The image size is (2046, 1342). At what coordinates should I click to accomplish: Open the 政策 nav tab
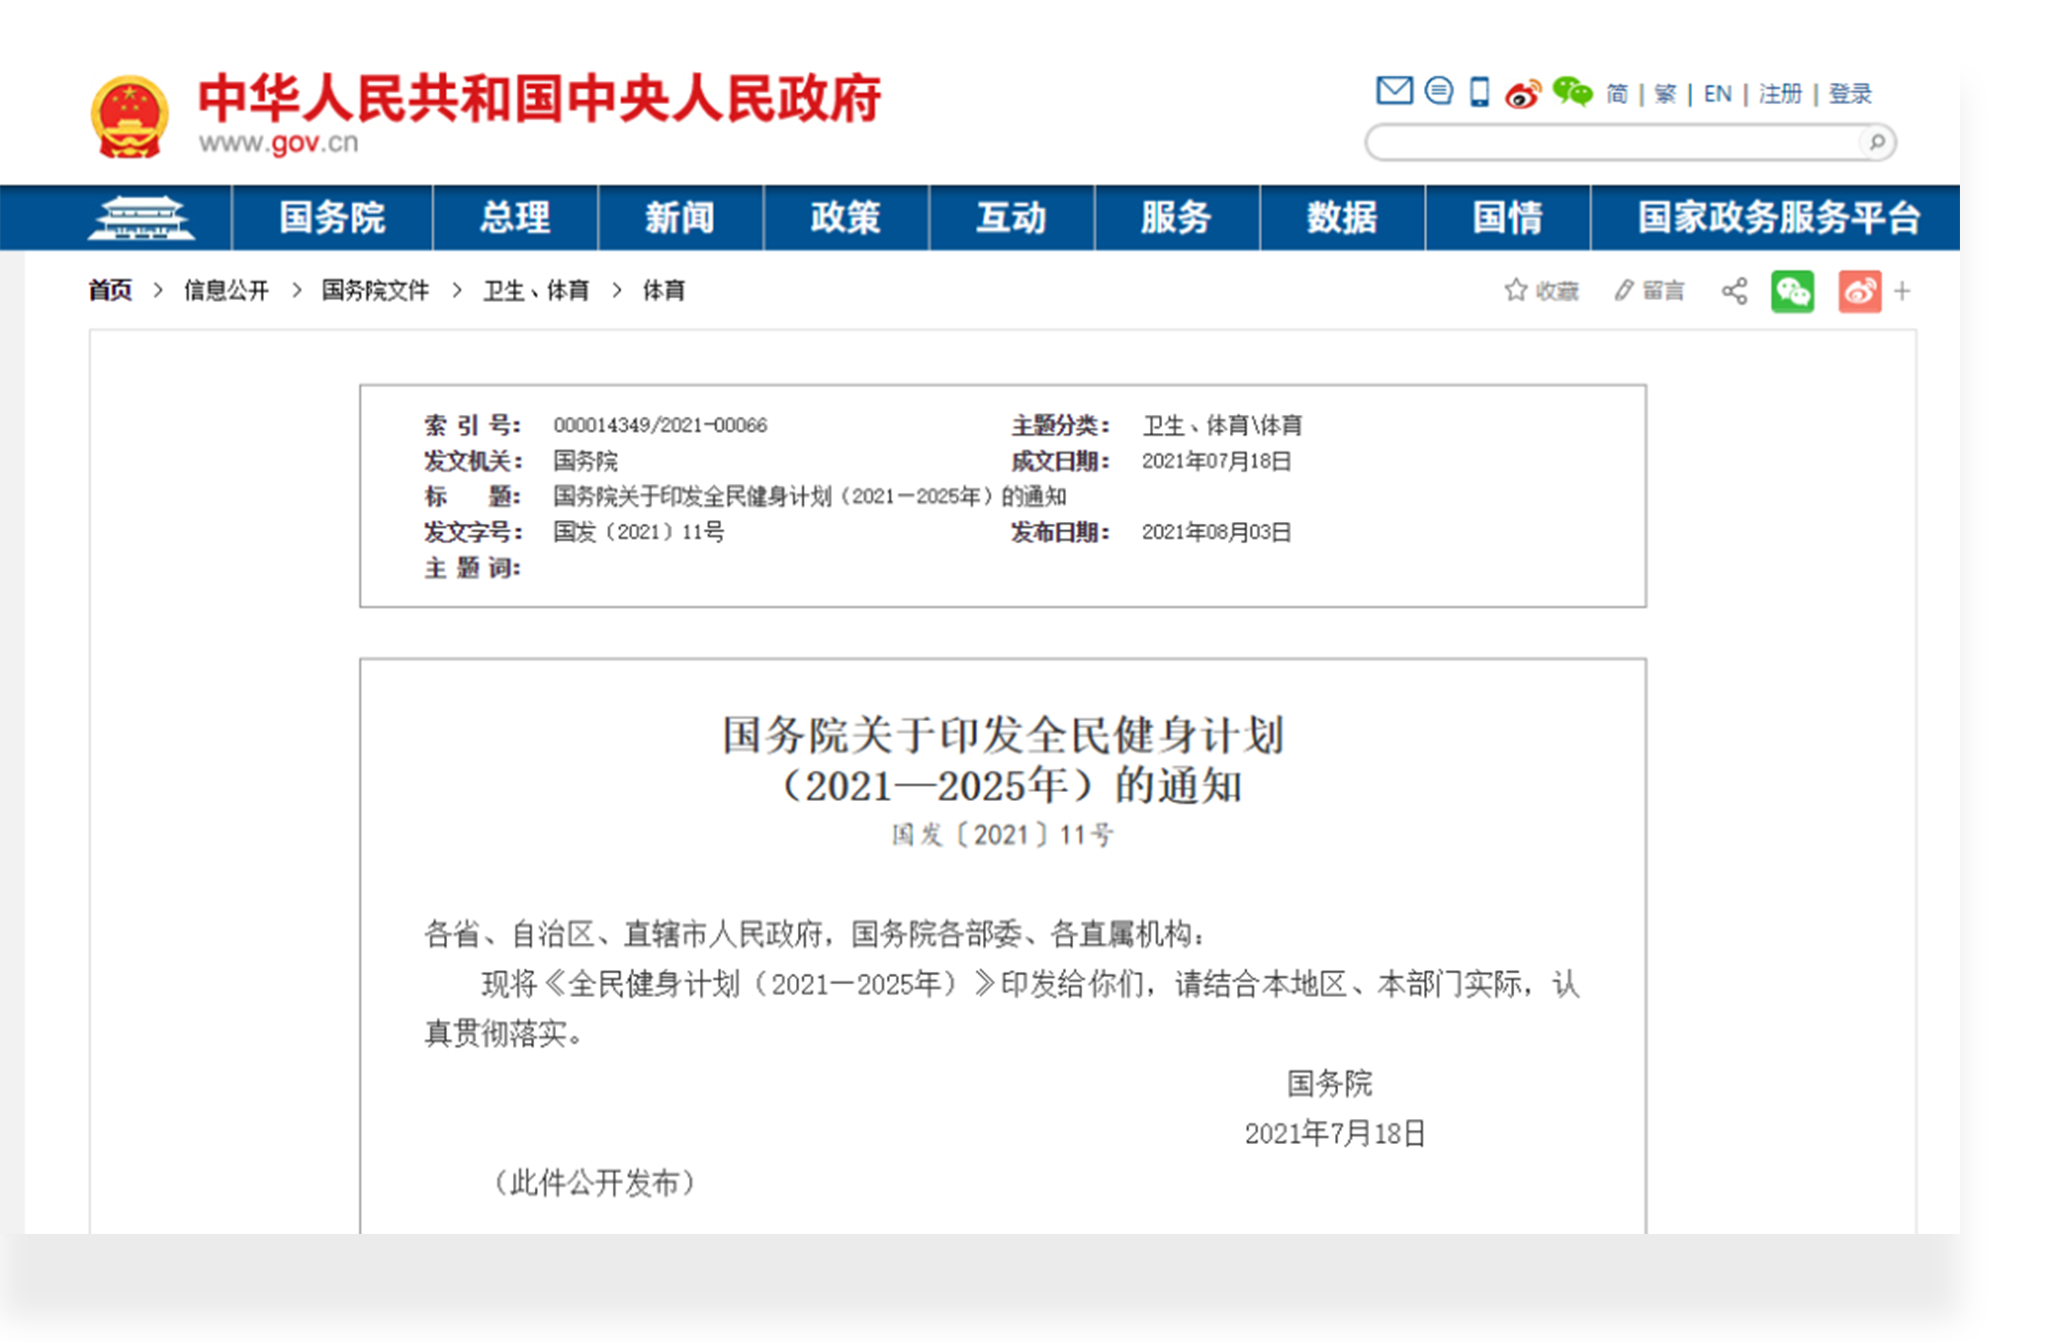(846, 217)
